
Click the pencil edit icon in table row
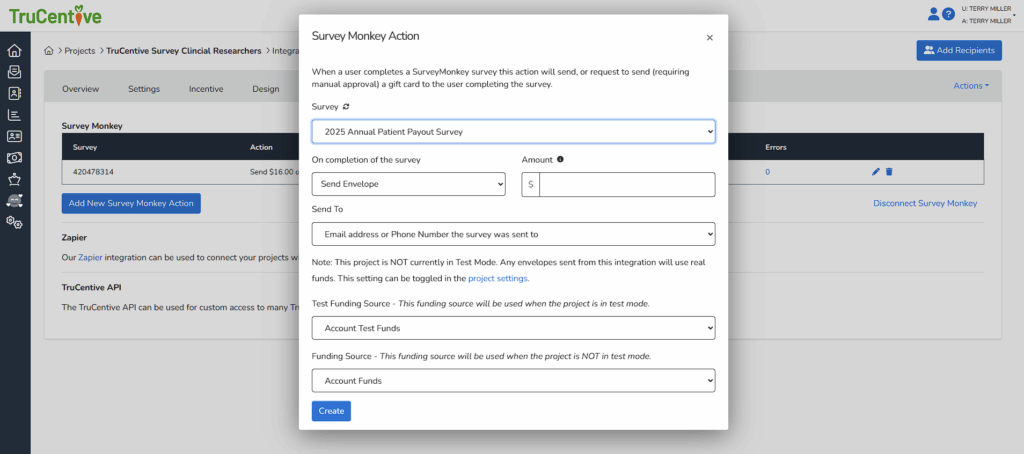(876, 172)
